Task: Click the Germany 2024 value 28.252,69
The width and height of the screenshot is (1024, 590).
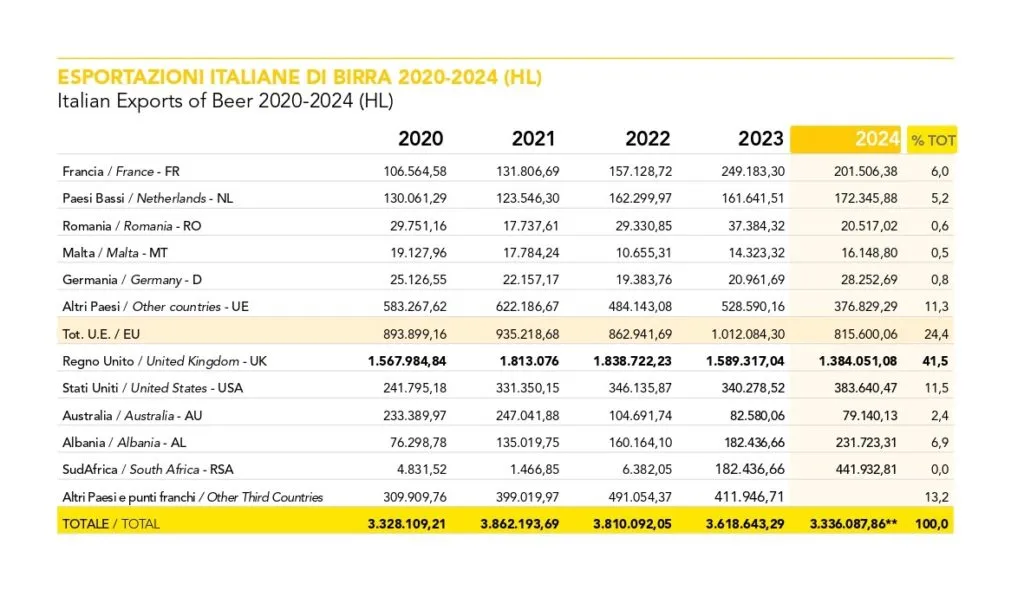Action: point(865,280)
